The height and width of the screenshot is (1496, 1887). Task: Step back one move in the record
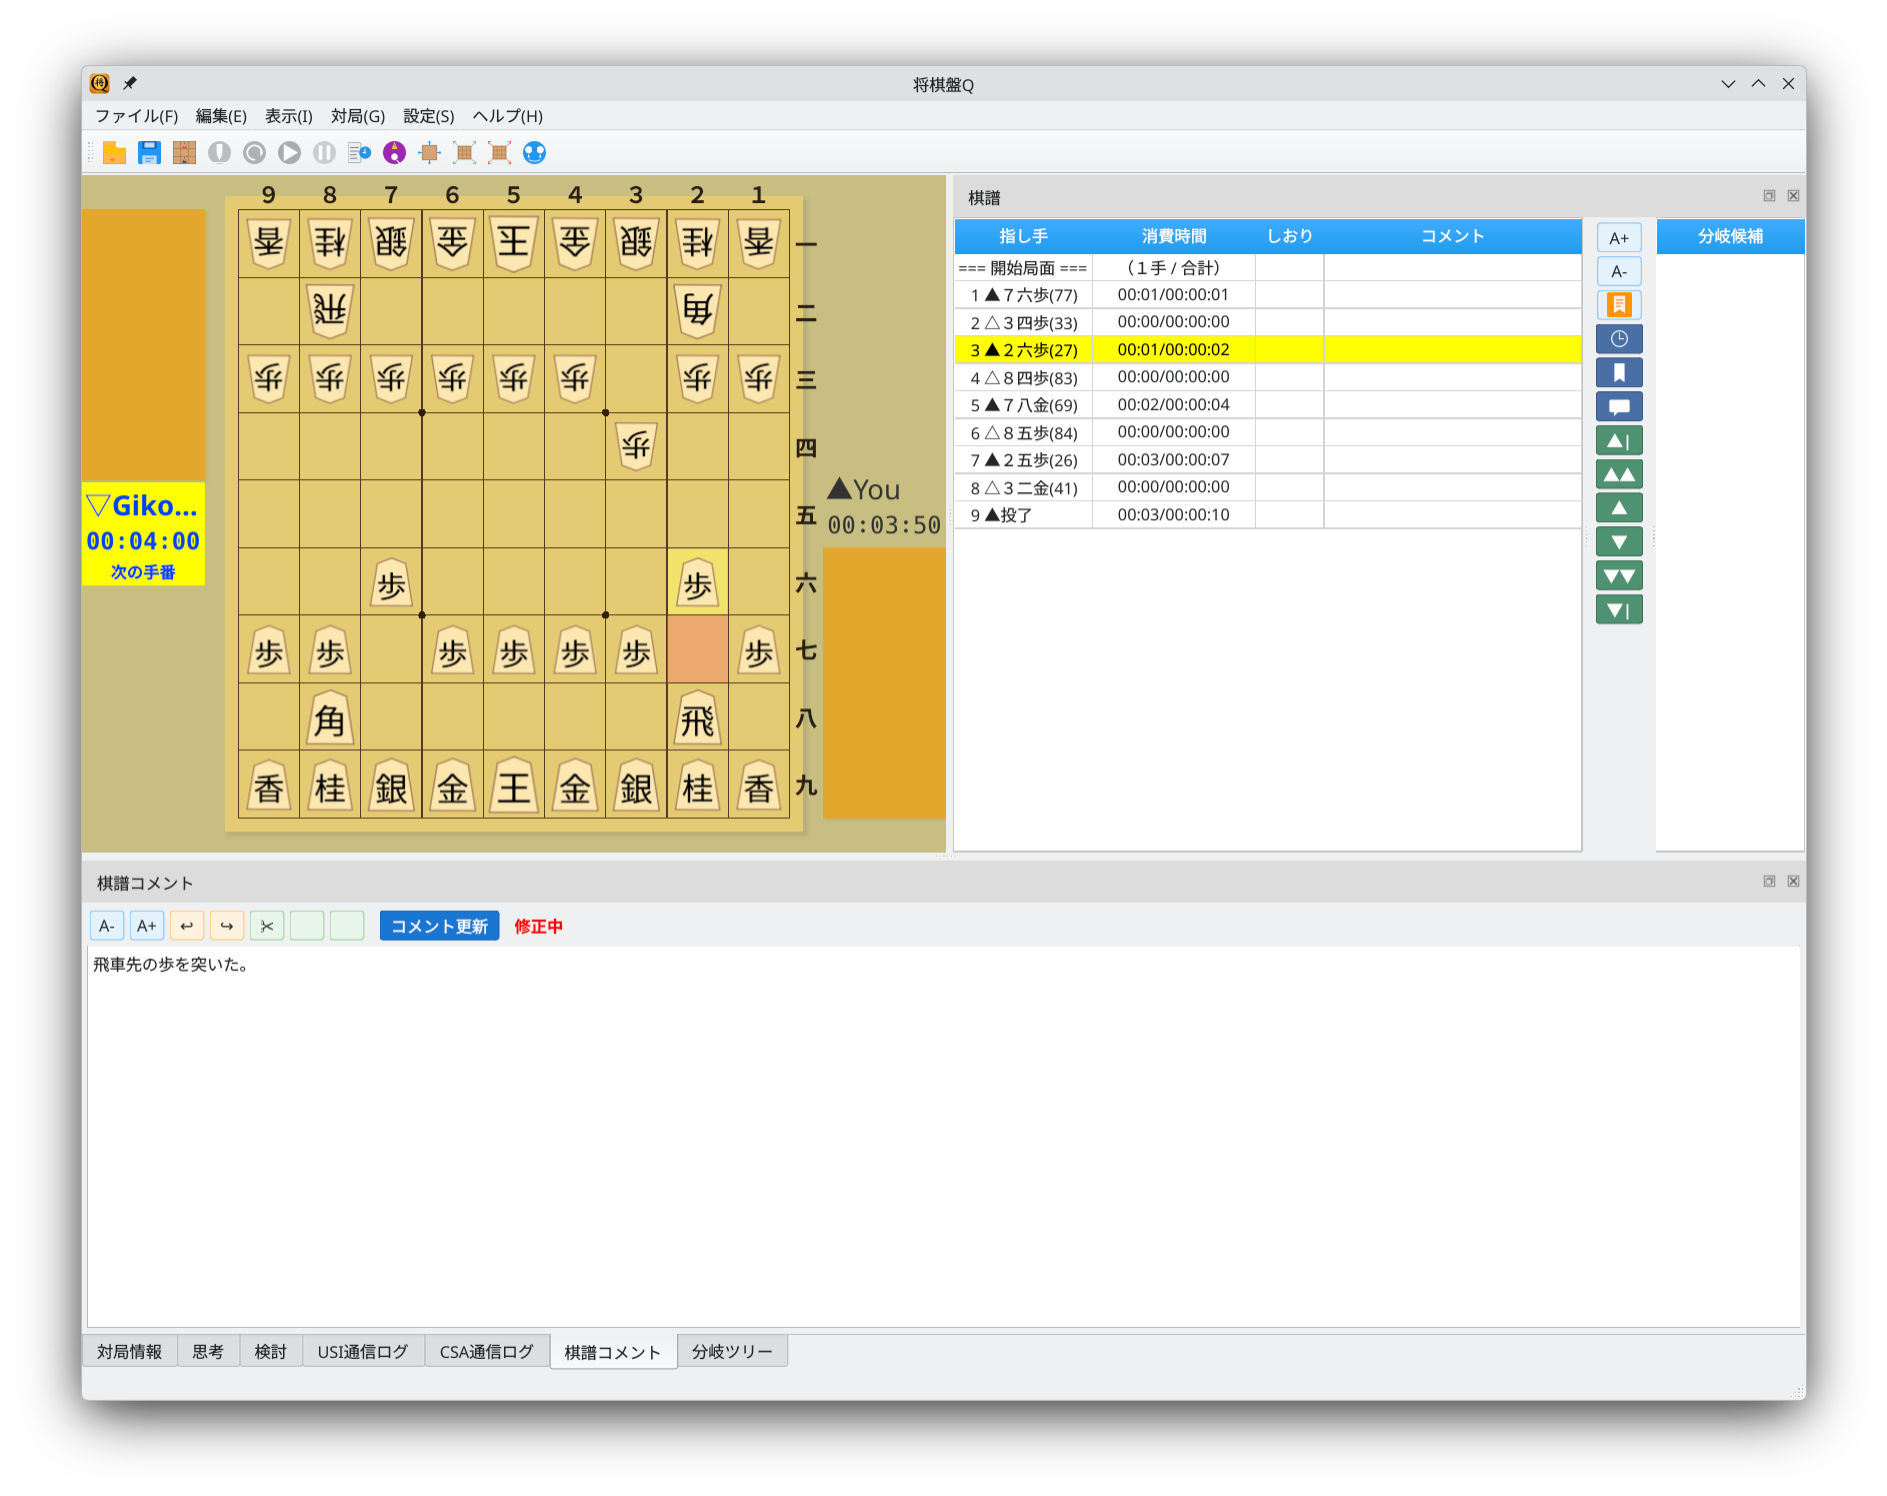[1619, 507]
